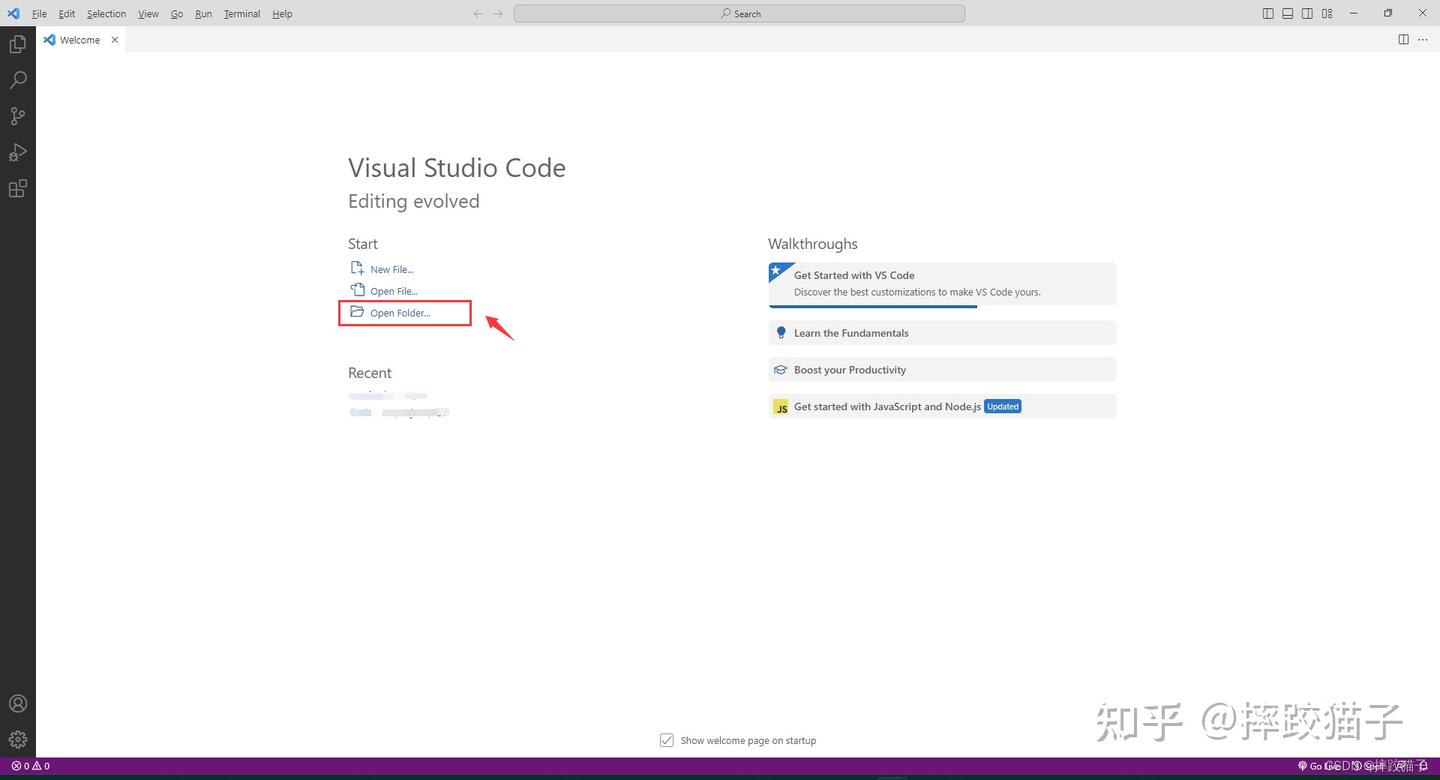
Task: Click the Accounts icon in activity bar
Action: [x=17, y=704]
